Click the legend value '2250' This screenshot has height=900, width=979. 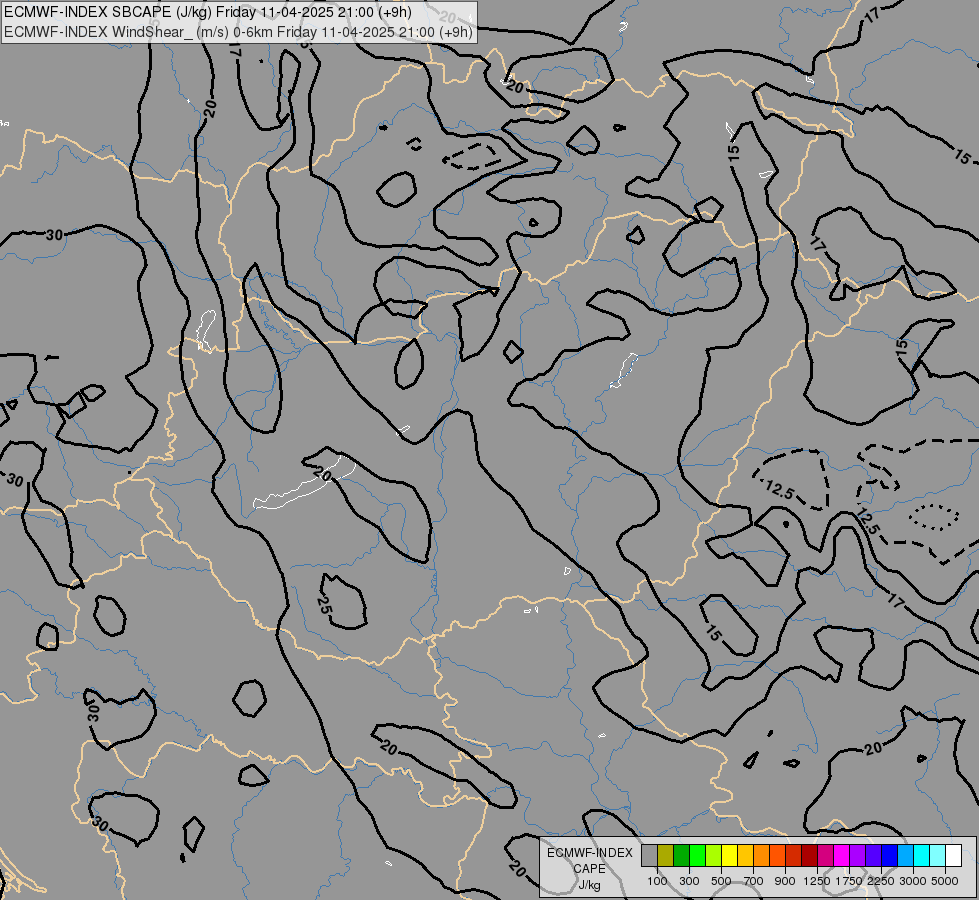coord(881,881)
